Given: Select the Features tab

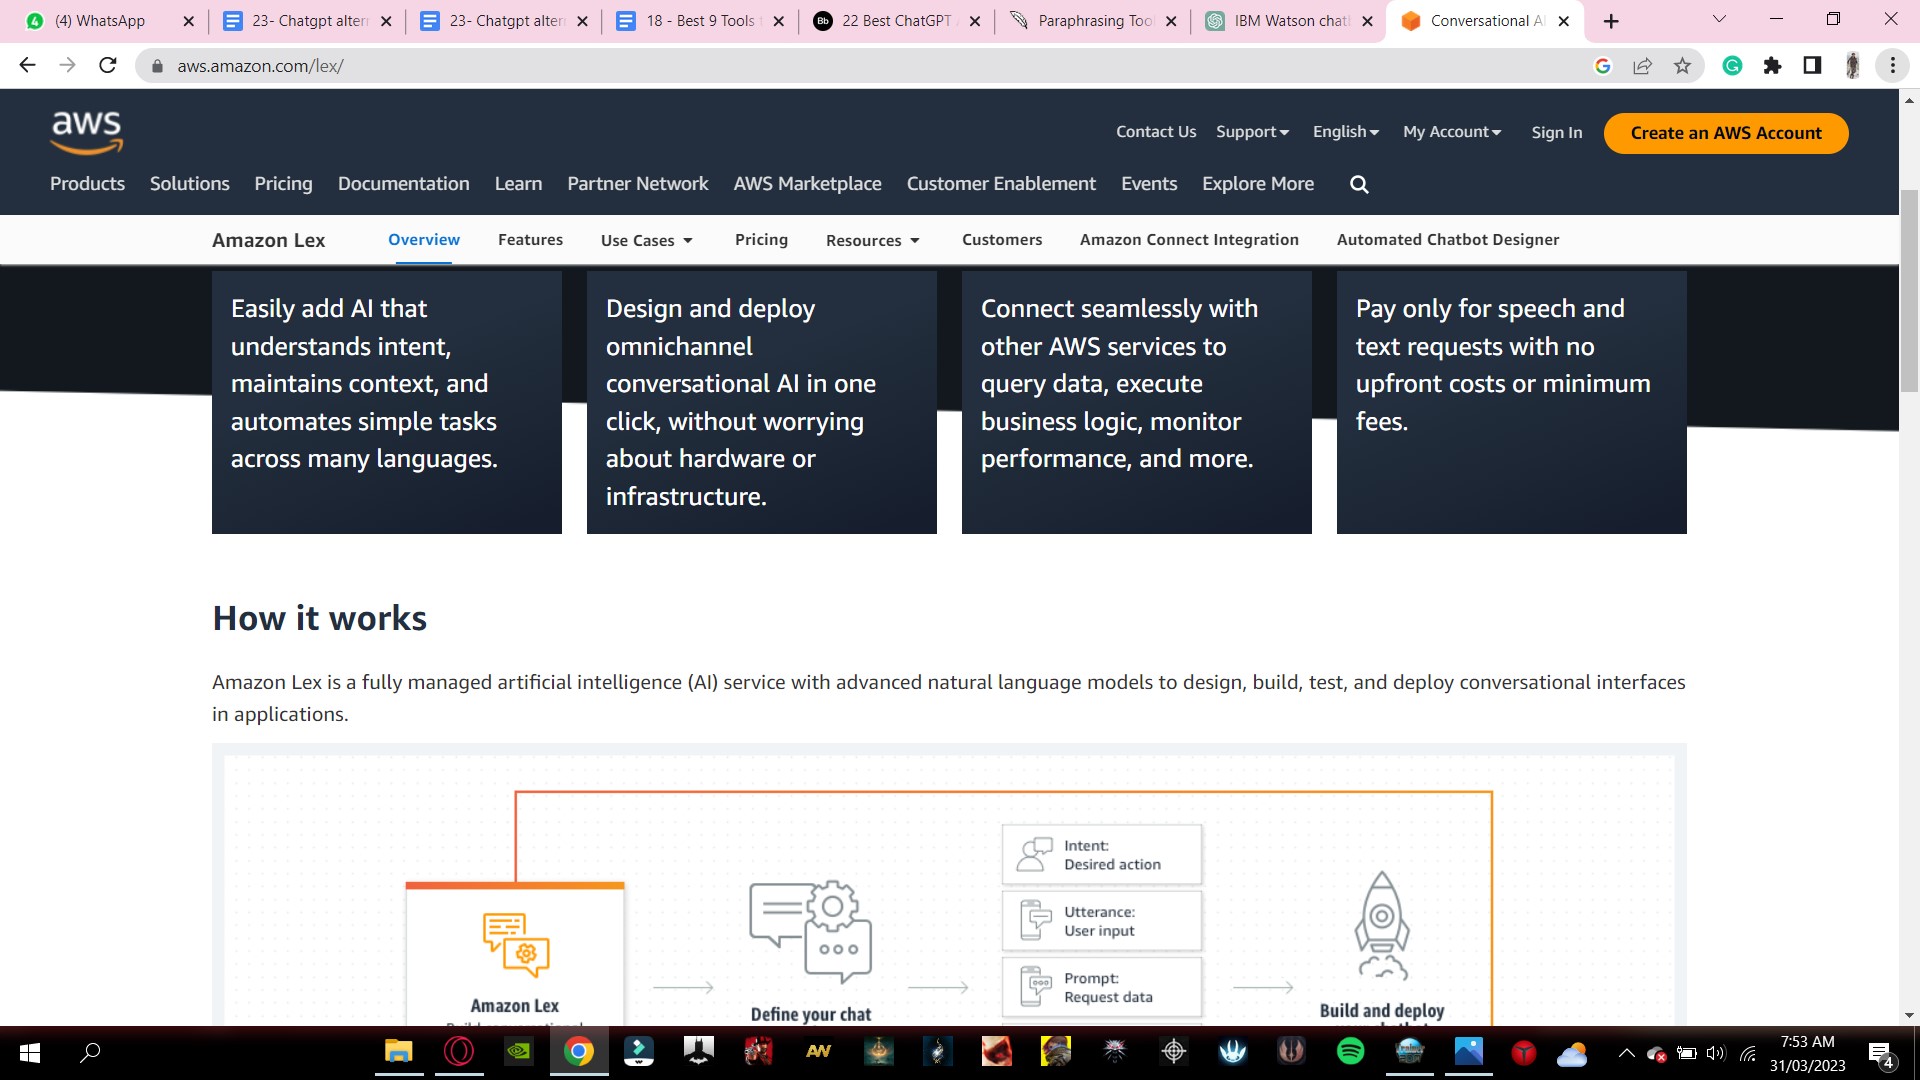Looking at the screenshot, I should [x=530, y=239].
